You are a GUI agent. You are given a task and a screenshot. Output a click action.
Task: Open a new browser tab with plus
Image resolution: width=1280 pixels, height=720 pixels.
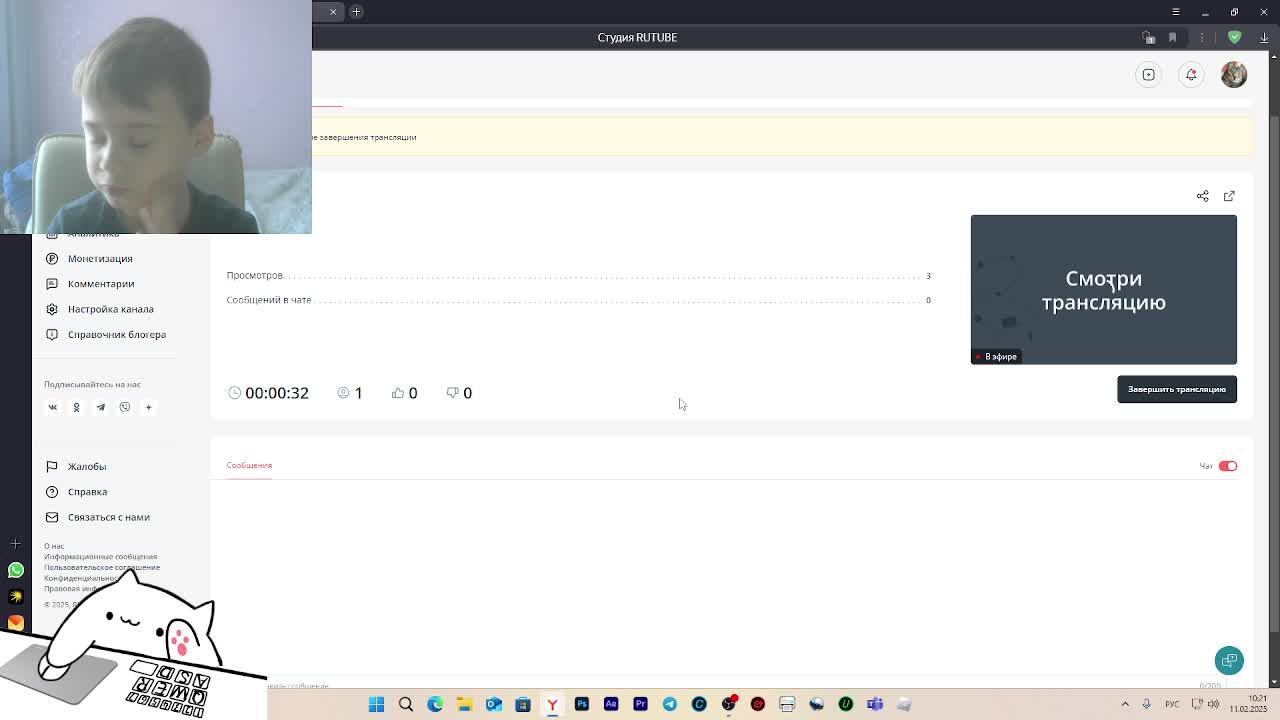click(x=356, y=12)
